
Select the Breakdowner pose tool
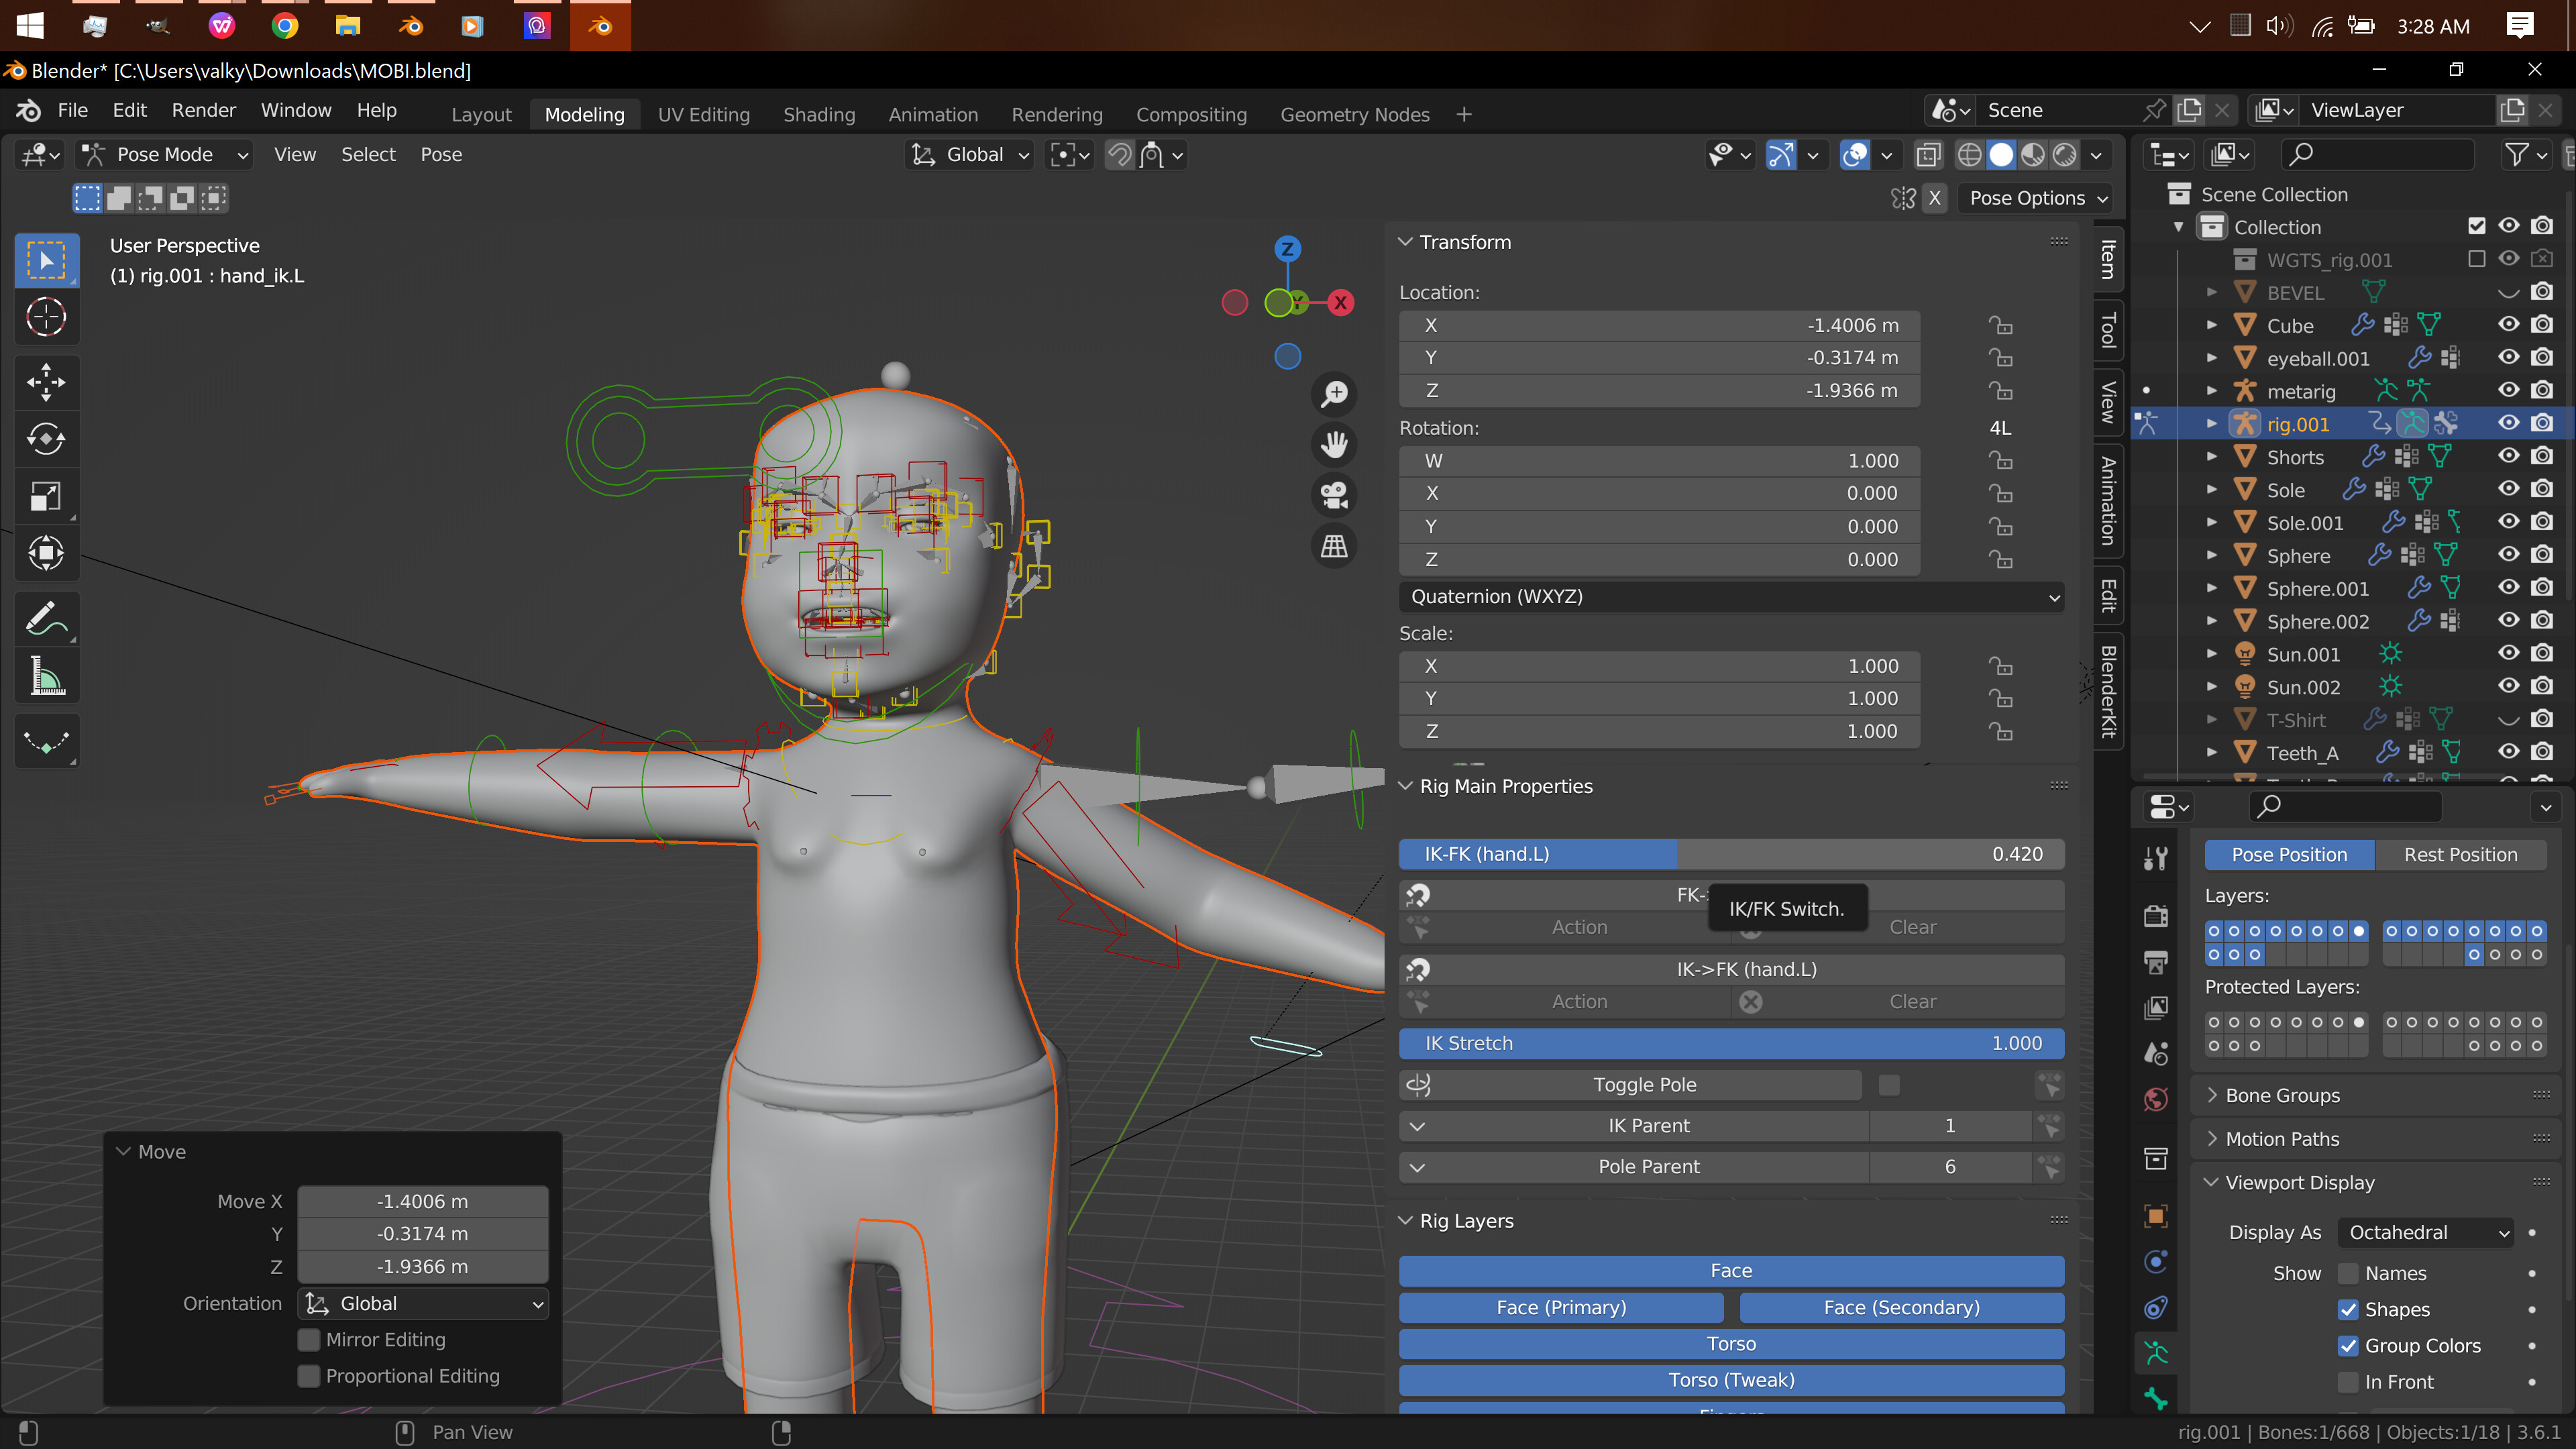46,742
